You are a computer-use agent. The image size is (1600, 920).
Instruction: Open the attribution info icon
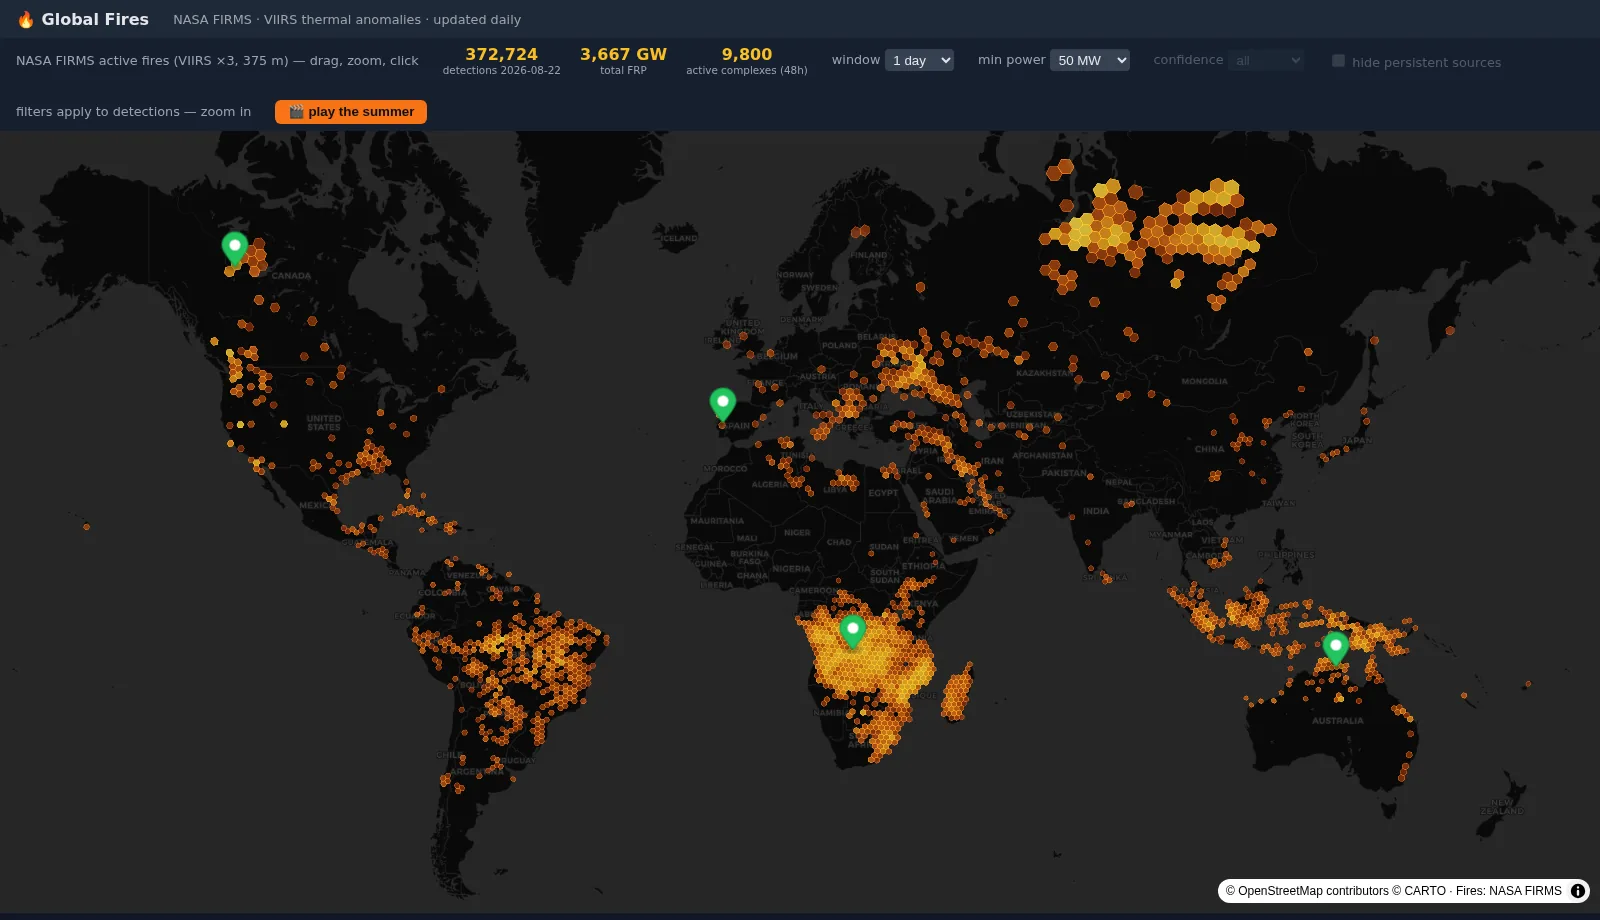1578,891
